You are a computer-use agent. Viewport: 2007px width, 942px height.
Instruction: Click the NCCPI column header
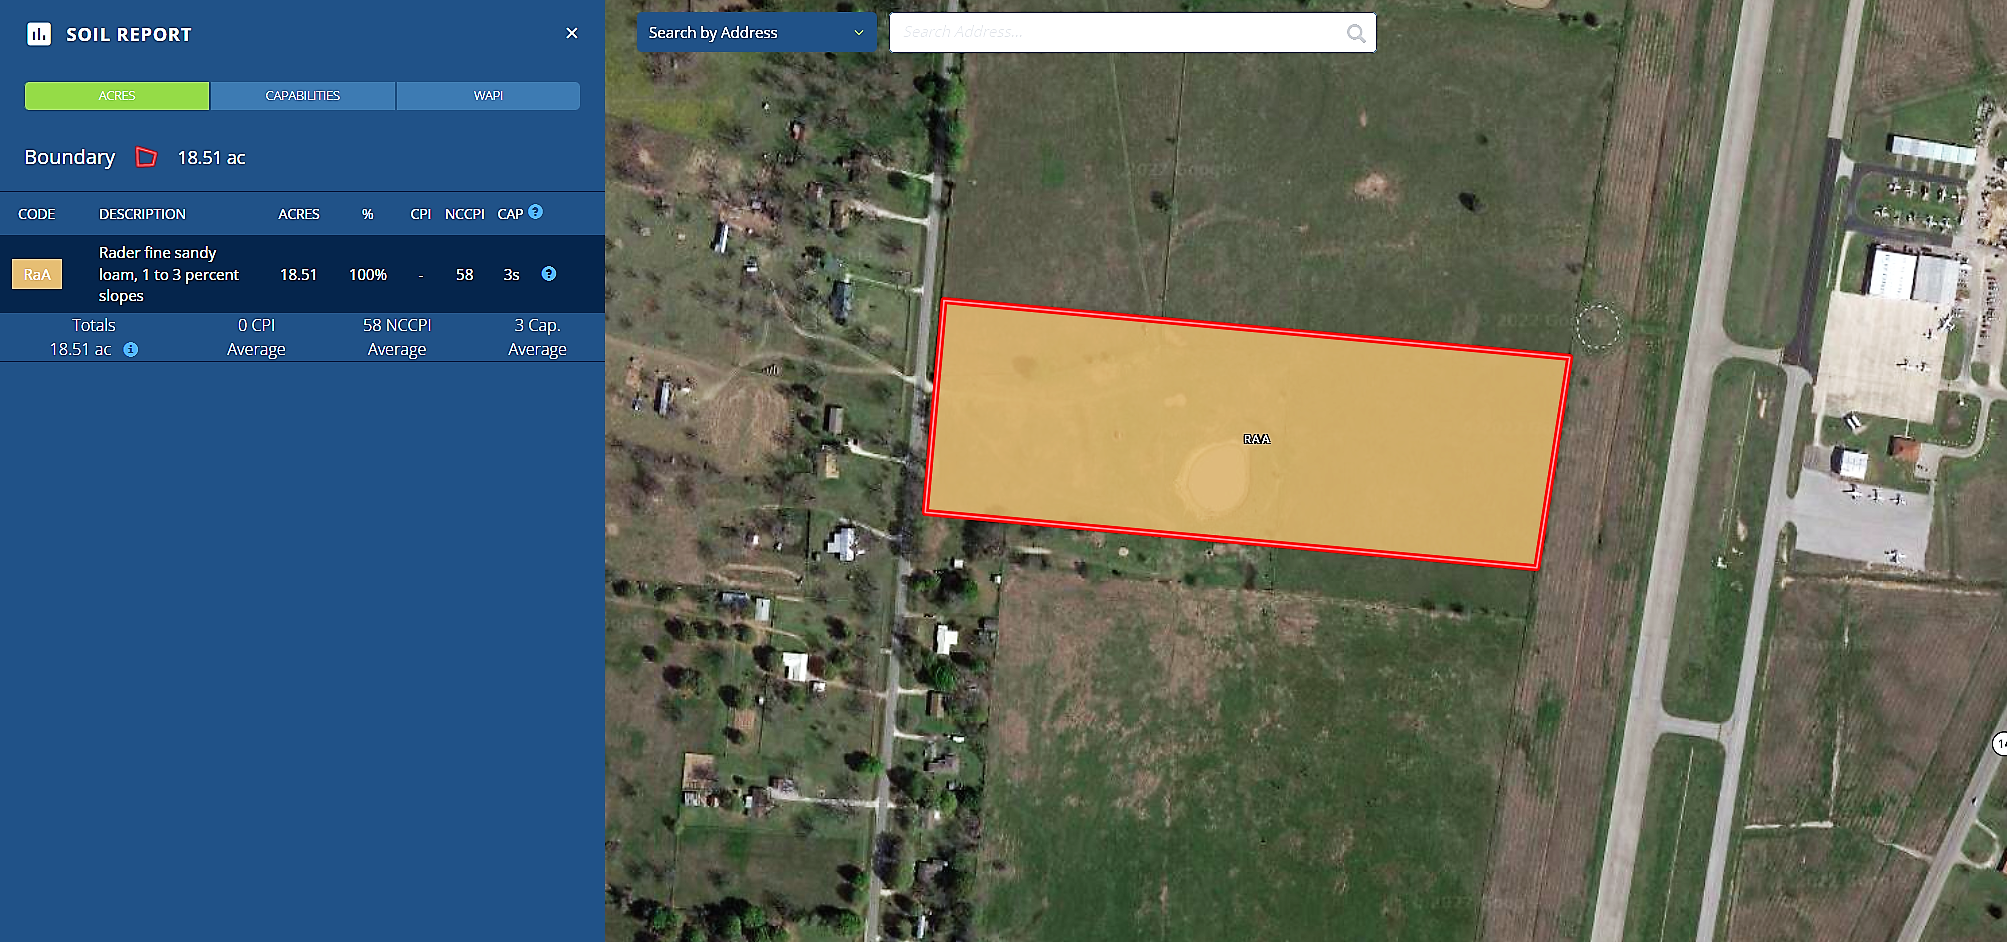[464, 214]
